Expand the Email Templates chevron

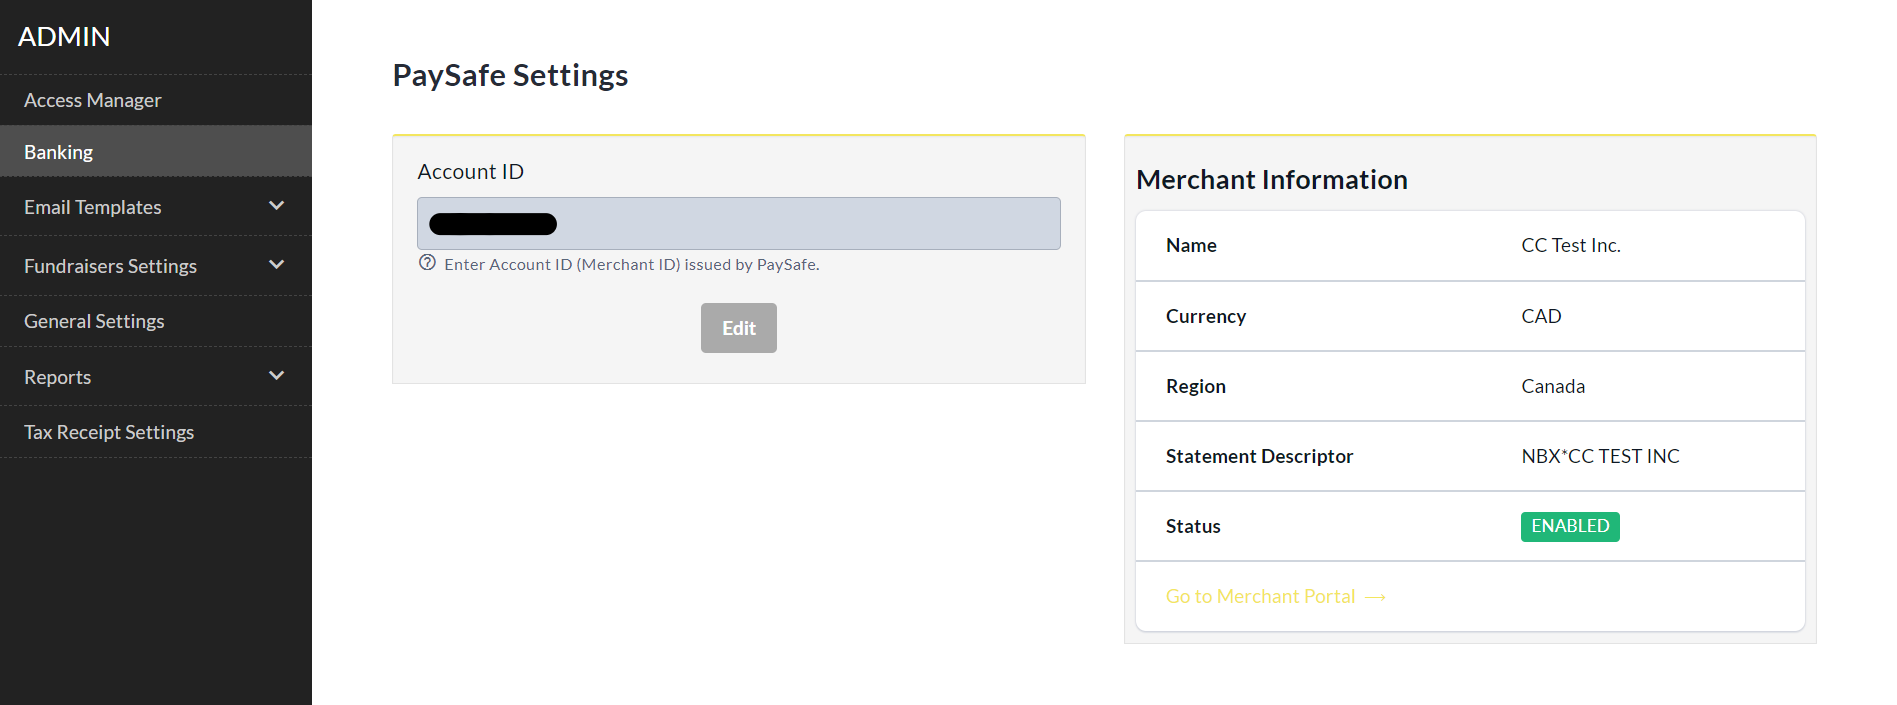pos(277,206)
